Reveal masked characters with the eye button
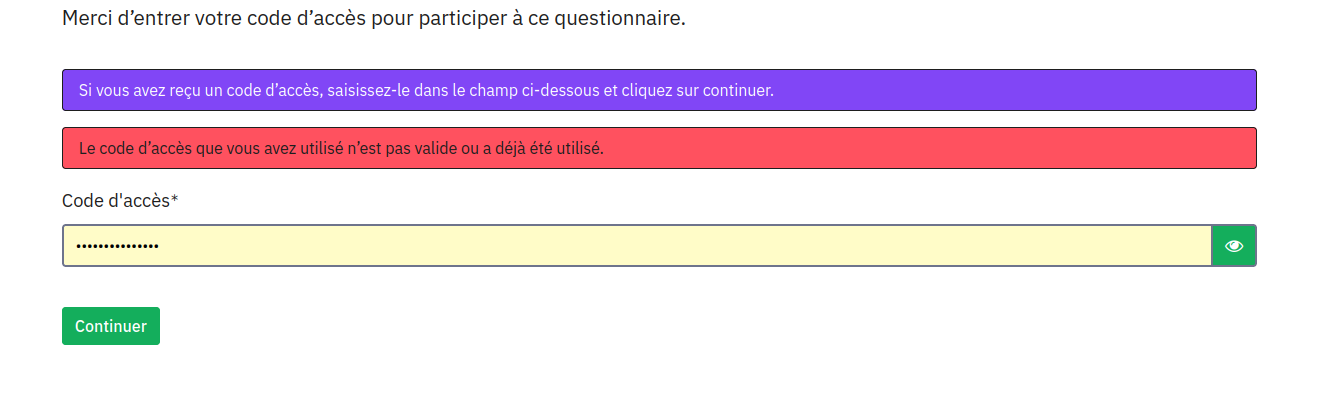Screen dimensions: 1335x402 1234,246
